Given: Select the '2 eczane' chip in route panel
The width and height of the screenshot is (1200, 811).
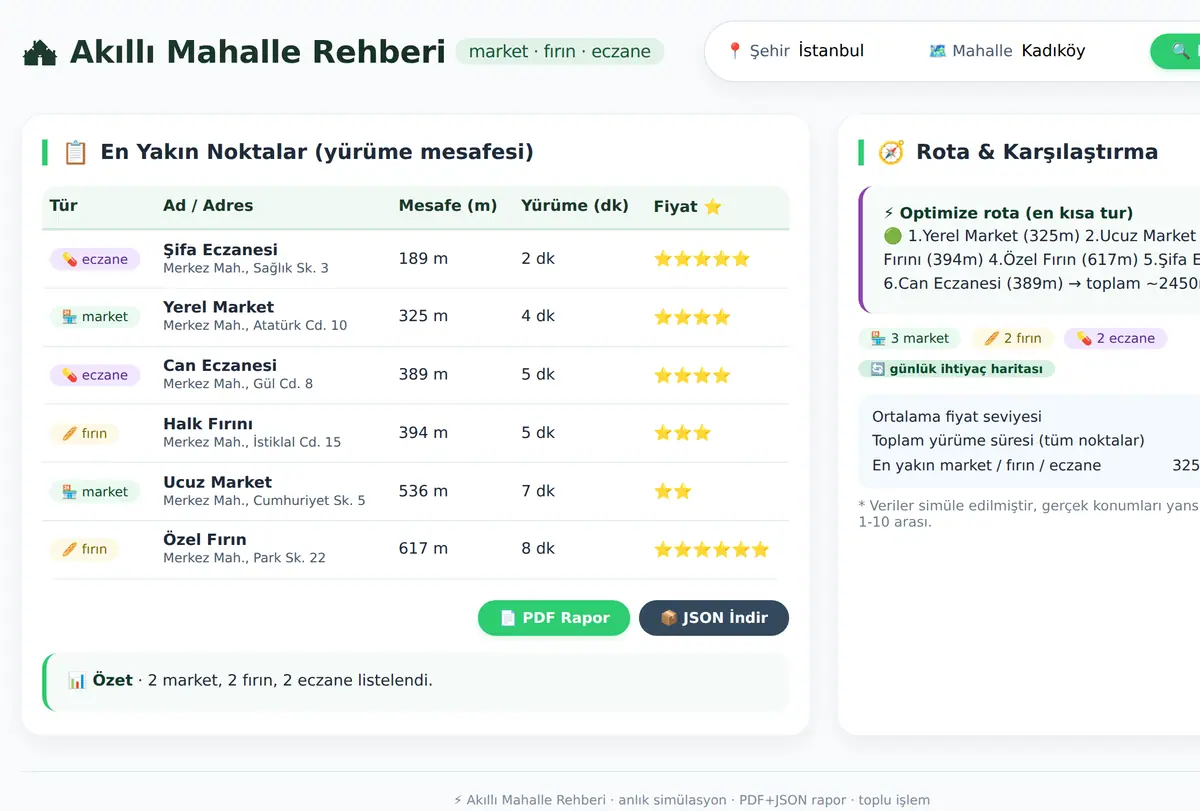Looking at the screenshot, I should (x=1115, y=339).
